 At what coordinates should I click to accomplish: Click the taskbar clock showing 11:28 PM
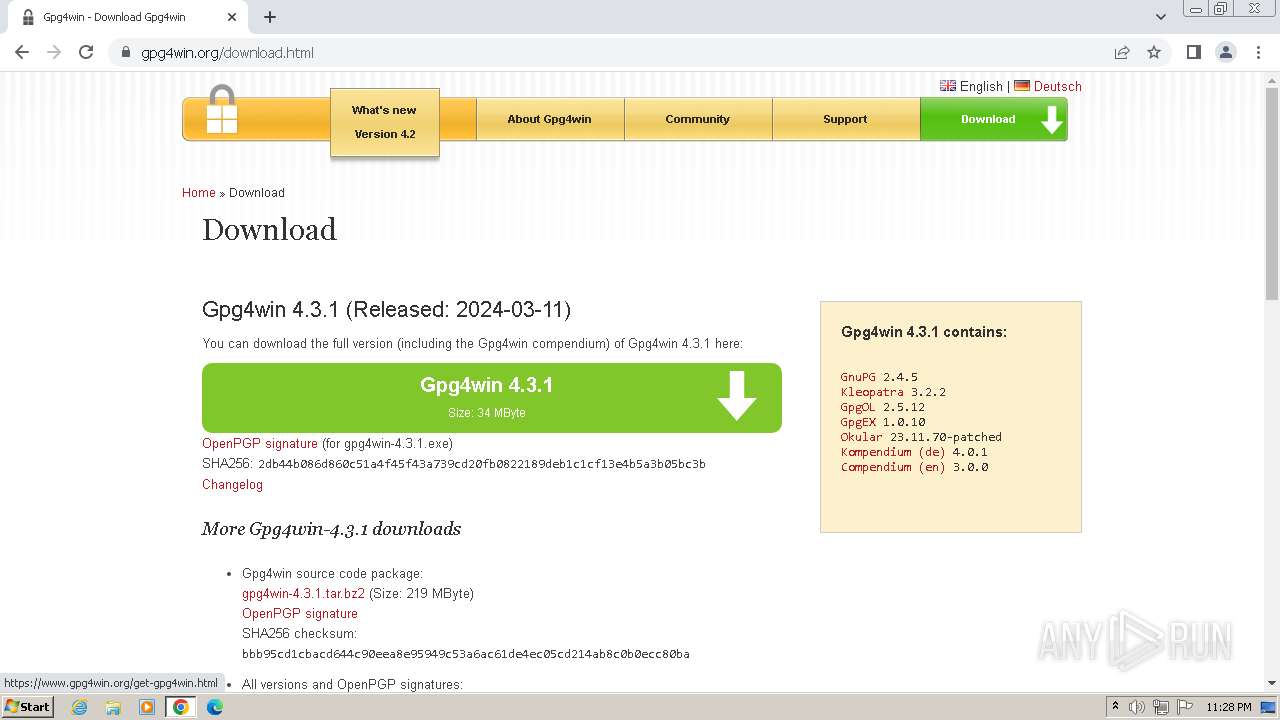[1229, 707]
